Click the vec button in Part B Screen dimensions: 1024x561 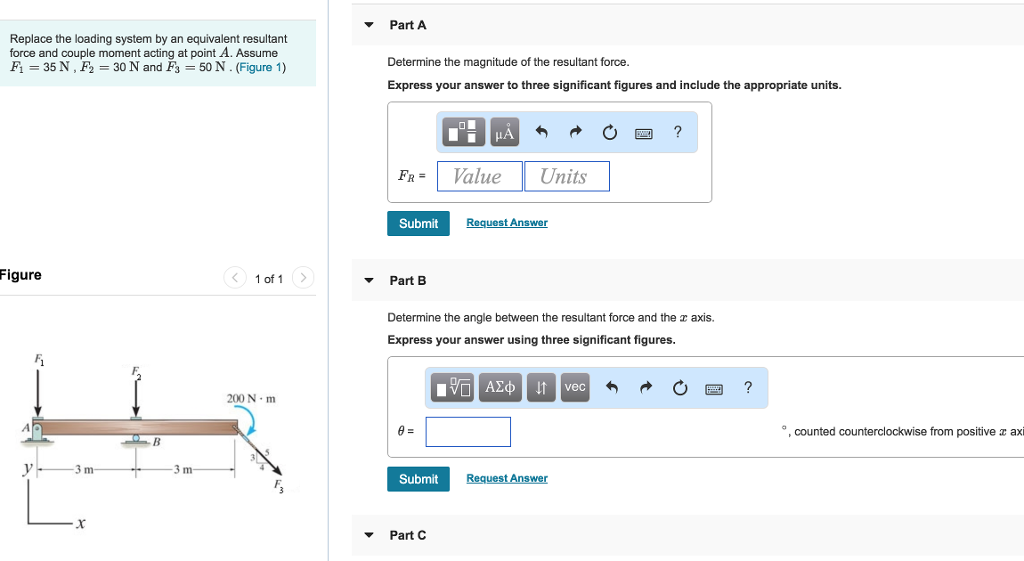tap(575, 387)
